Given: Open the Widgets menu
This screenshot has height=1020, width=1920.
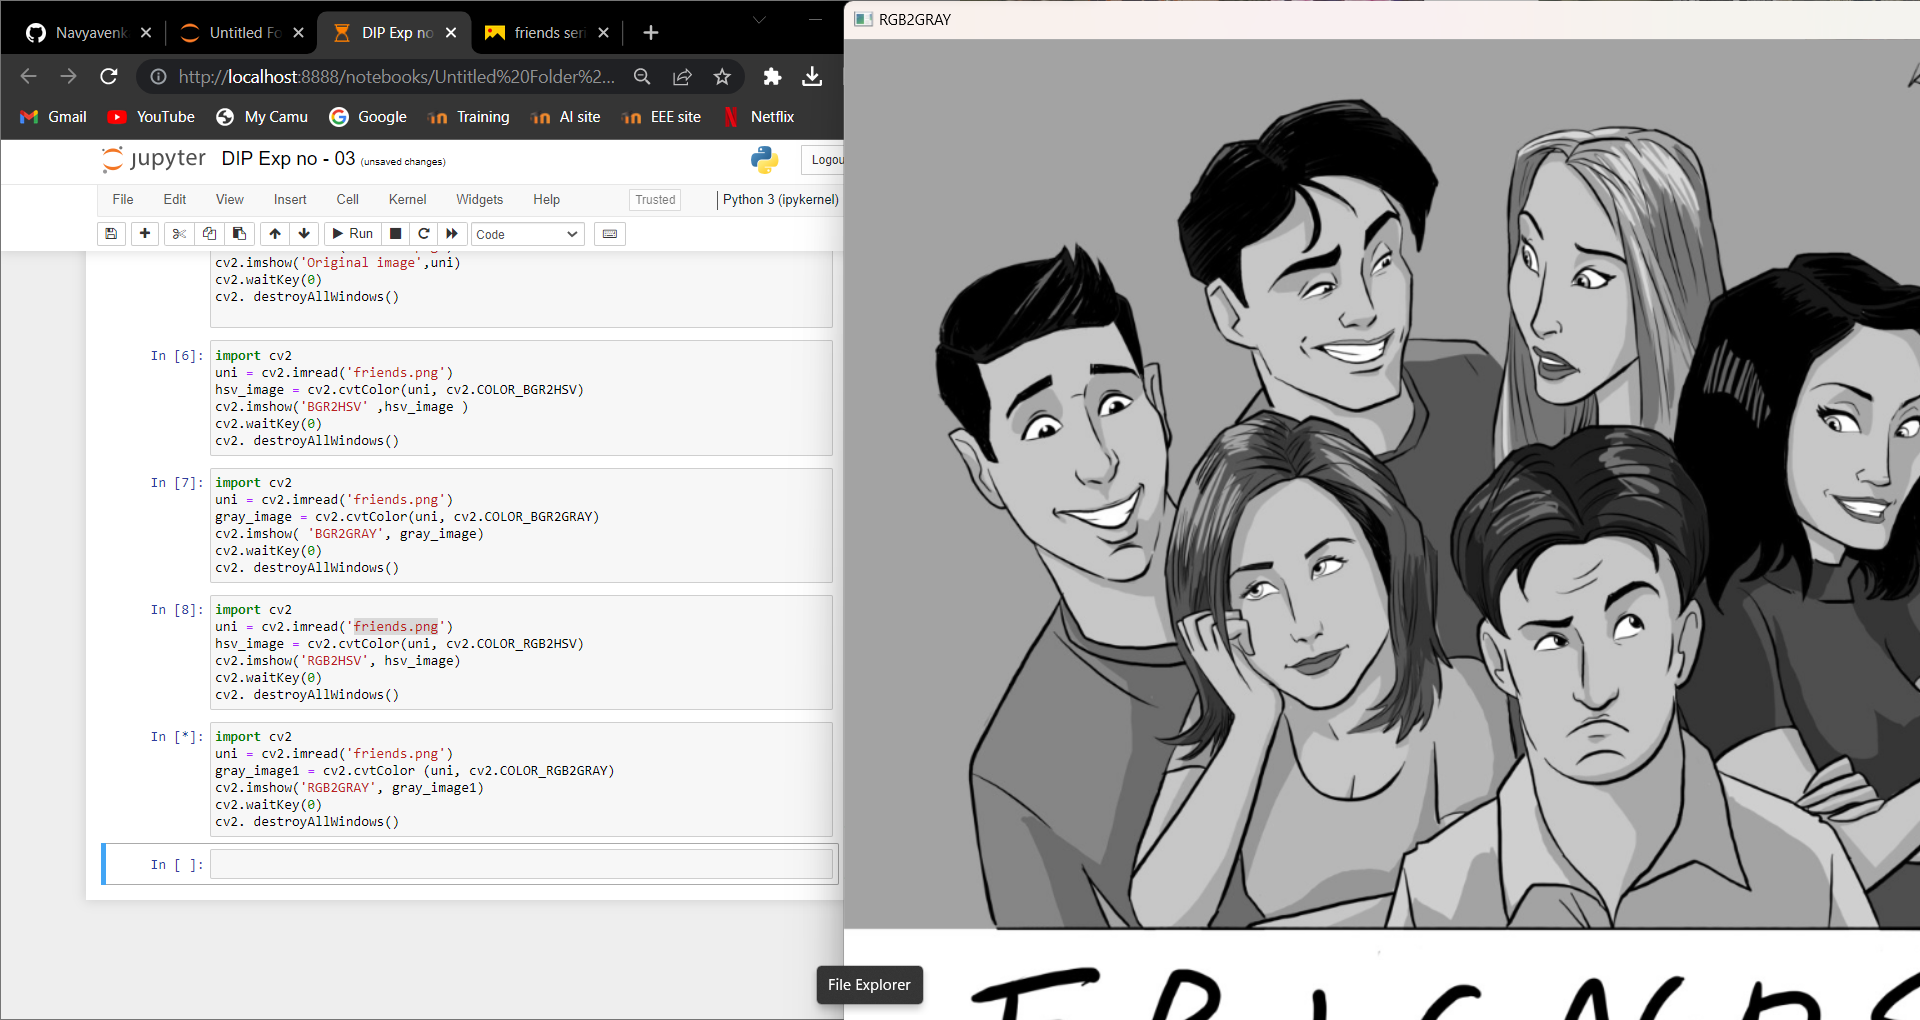Looking at the screenshot, I should [480, 200].
